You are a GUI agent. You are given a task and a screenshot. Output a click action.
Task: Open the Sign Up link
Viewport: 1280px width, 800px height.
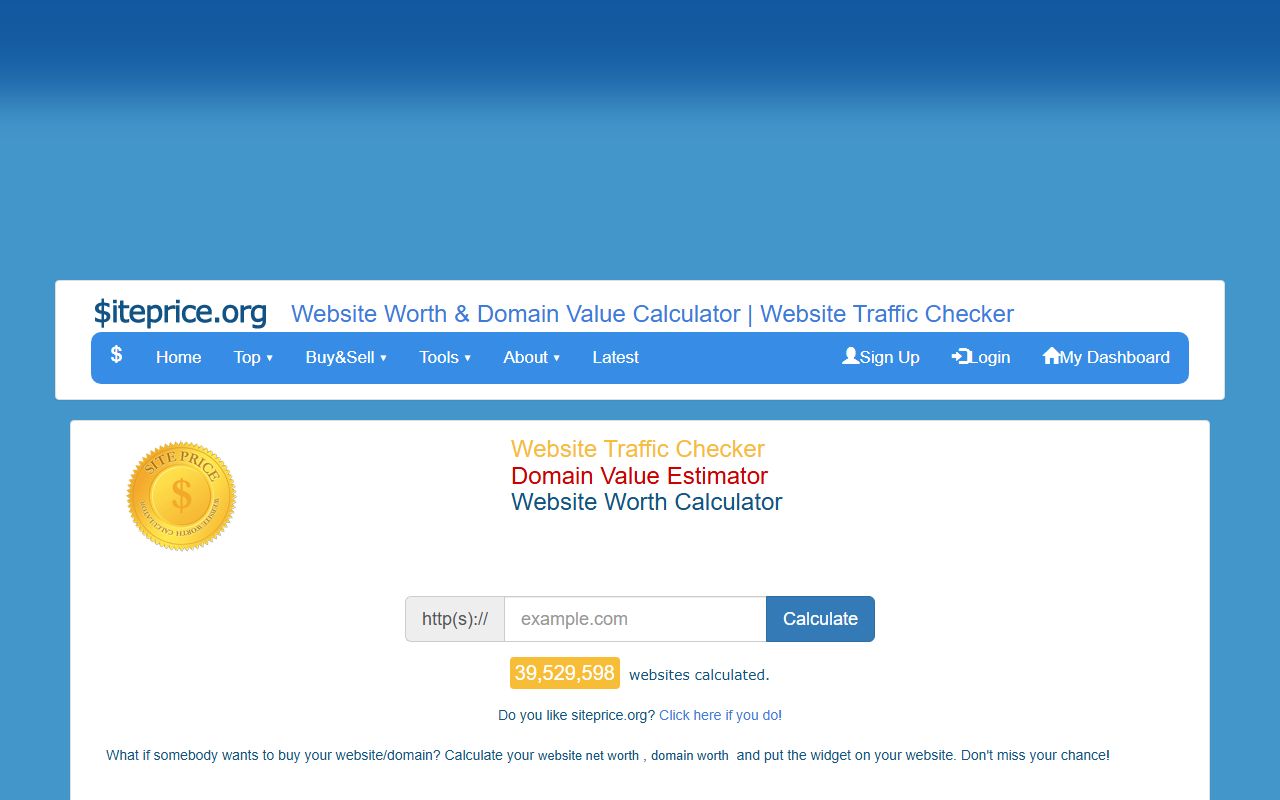pyautogui.click(x=881, y=357)
